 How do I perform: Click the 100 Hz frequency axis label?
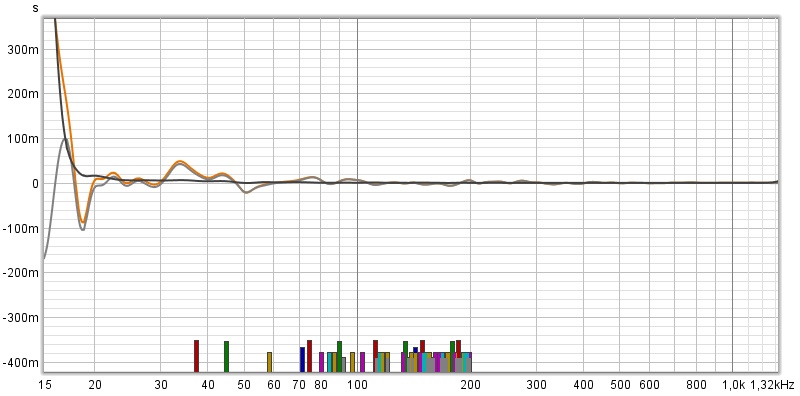coord(357,385)
